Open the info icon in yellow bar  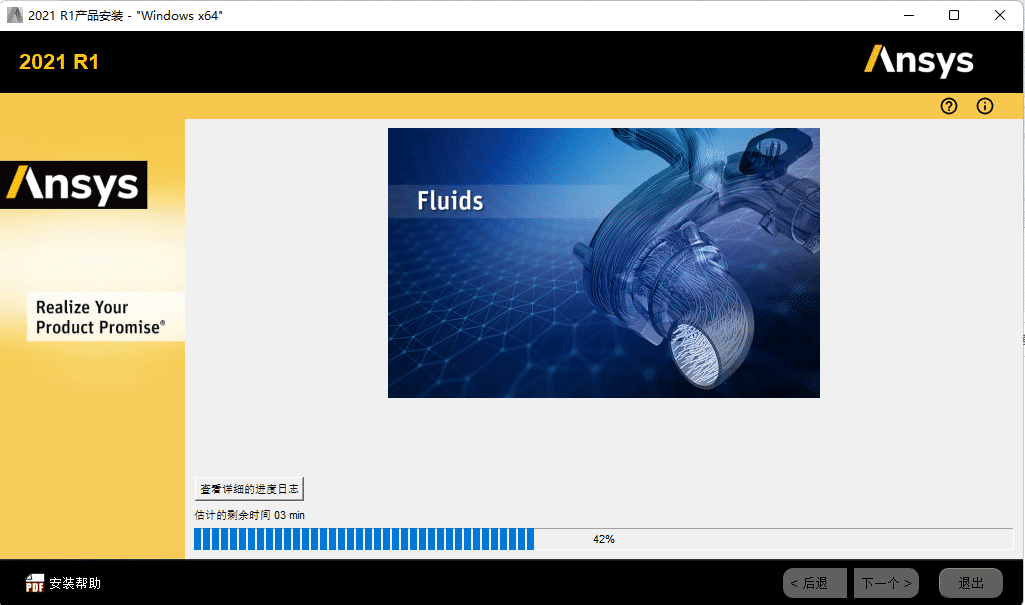click(x=985, y=106)
